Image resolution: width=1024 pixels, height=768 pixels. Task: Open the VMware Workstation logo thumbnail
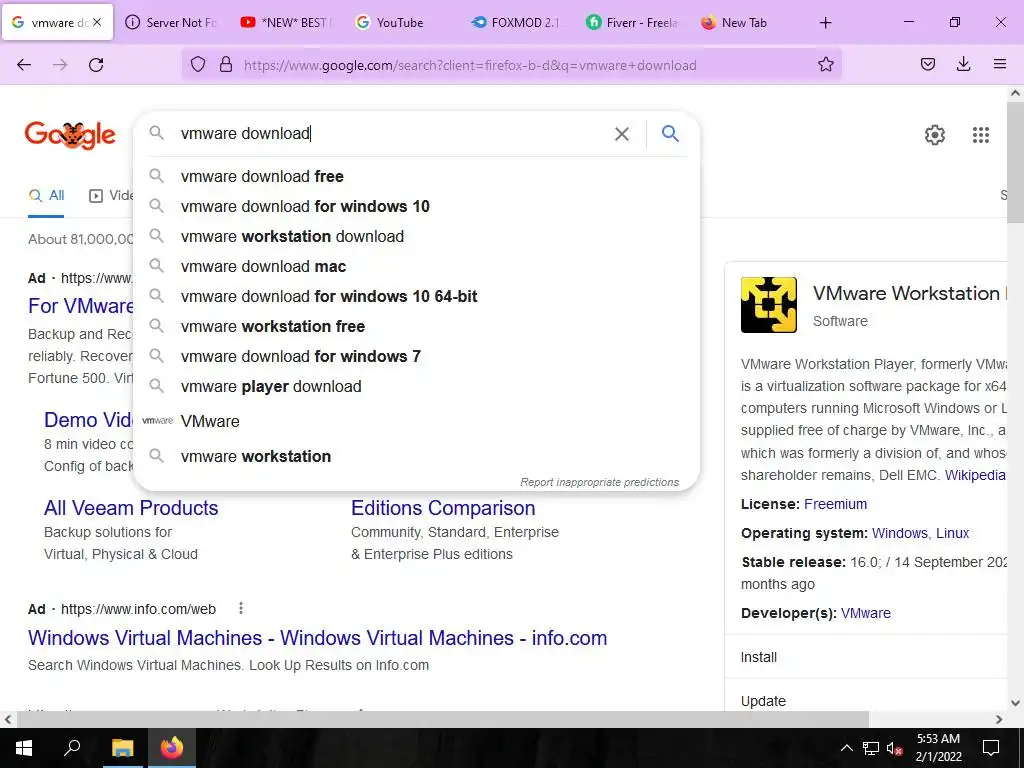pos(769,305)
